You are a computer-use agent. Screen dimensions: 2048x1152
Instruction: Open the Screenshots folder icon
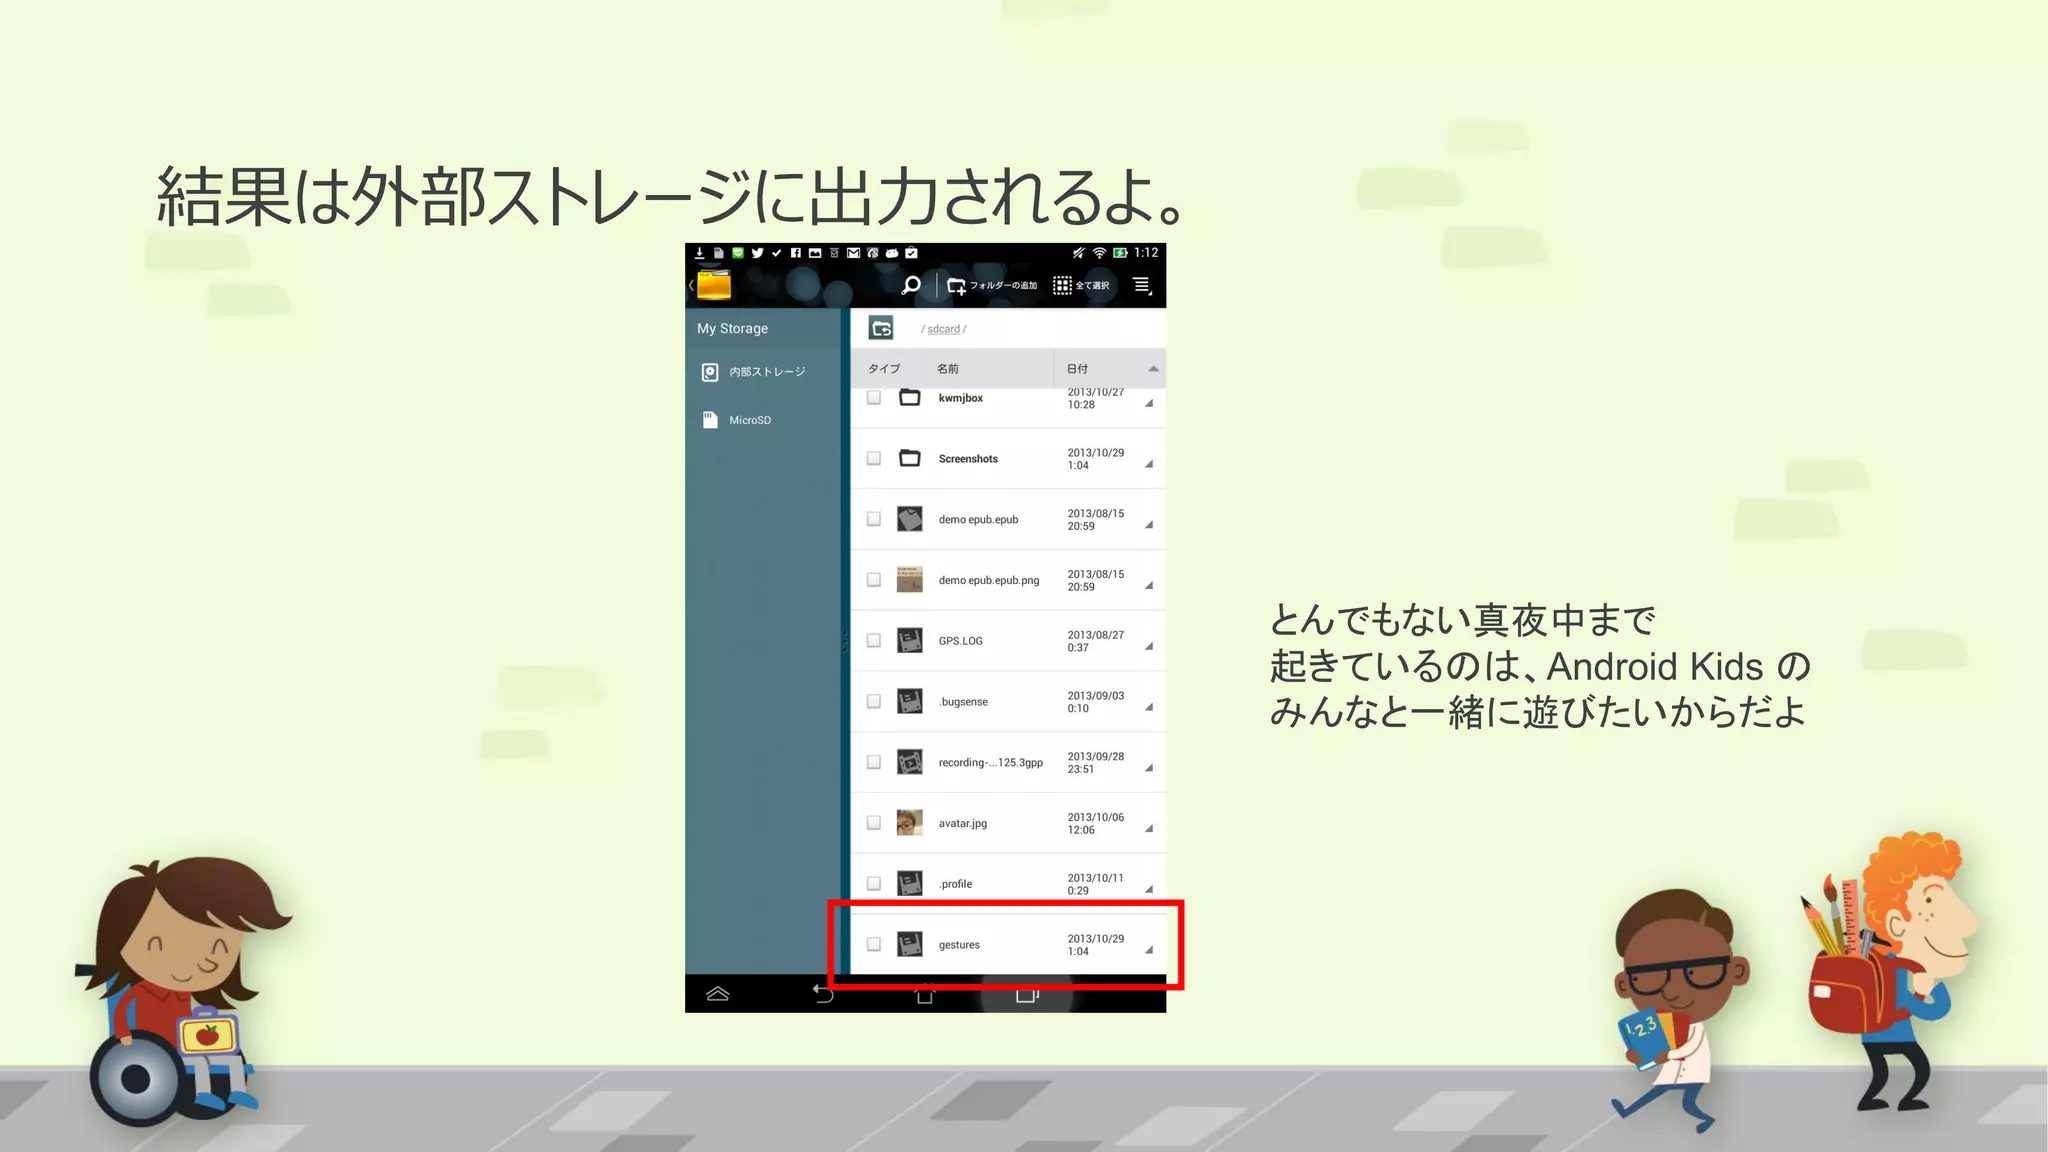(910, 458)
